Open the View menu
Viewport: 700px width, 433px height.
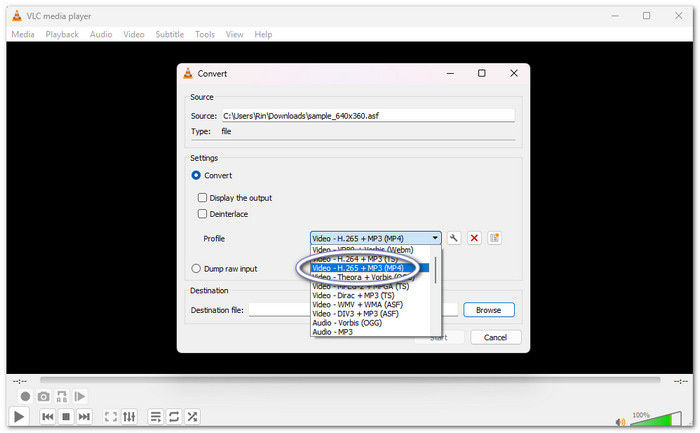click(x=234, y=34)
